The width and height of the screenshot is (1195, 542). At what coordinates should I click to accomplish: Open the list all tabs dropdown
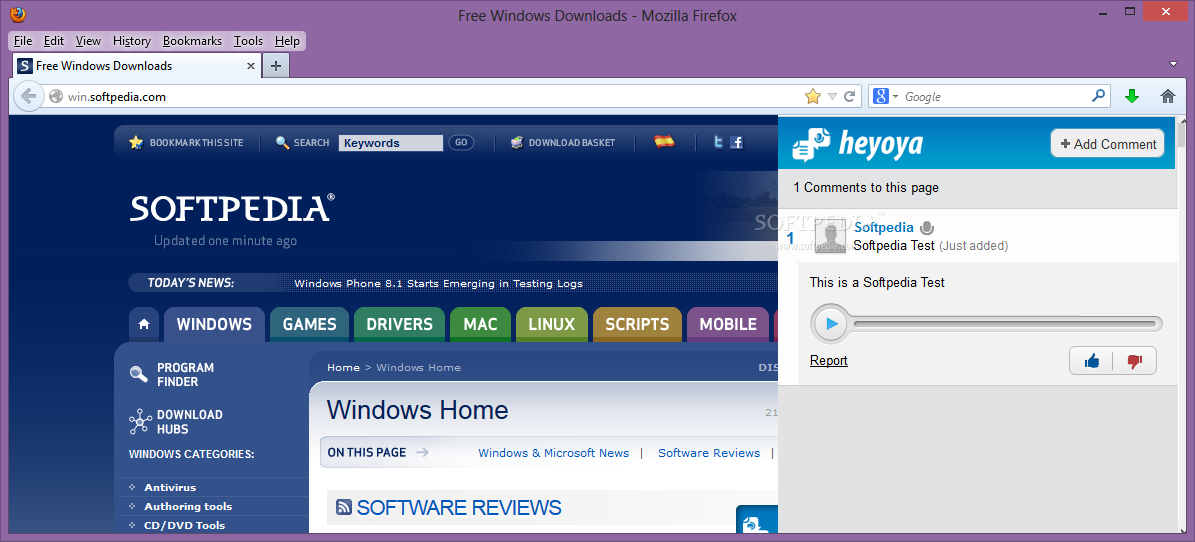(x=1174, y=63)
